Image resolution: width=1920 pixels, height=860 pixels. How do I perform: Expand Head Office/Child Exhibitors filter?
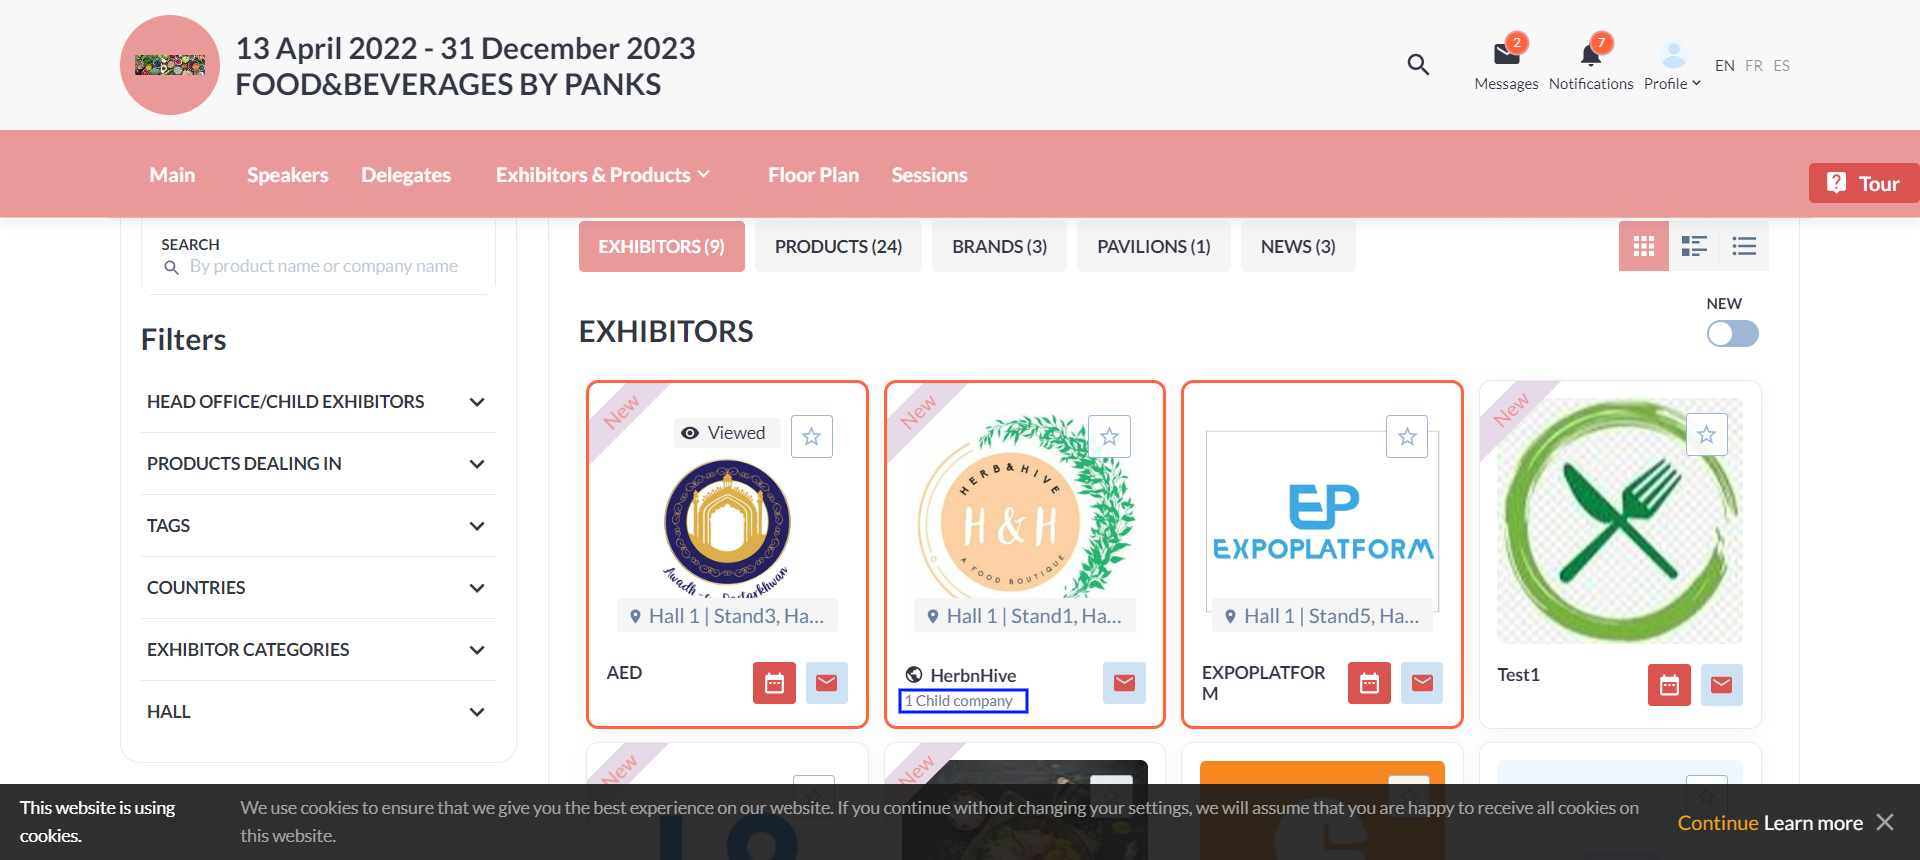[318, 402]
